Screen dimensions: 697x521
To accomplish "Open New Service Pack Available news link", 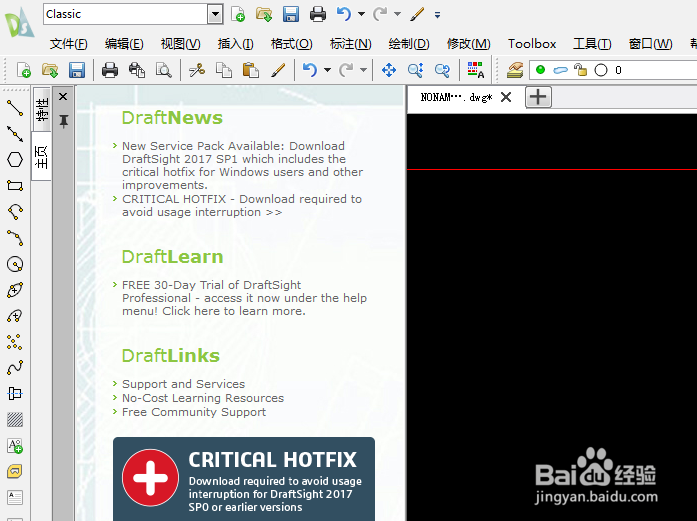I will click(242, 165).
